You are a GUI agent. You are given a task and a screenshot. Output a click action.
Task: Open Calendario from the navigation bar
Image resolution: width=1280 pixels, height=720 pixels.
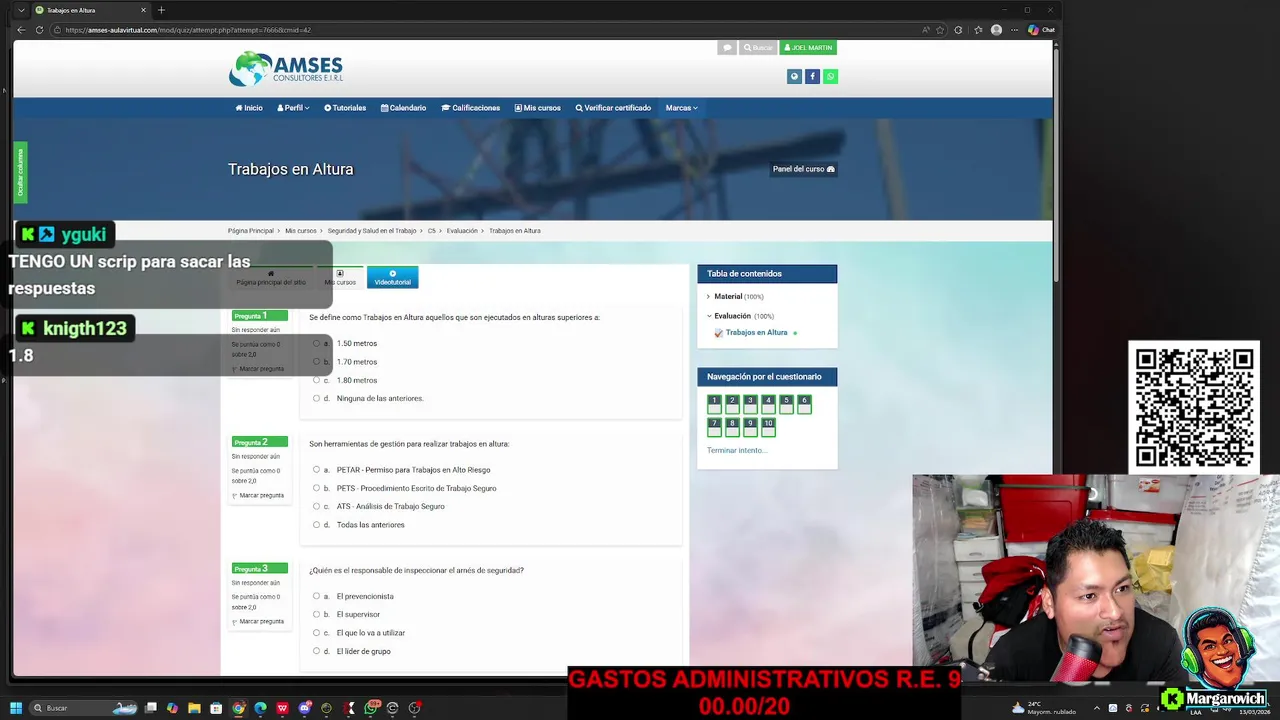click(403, 108)
